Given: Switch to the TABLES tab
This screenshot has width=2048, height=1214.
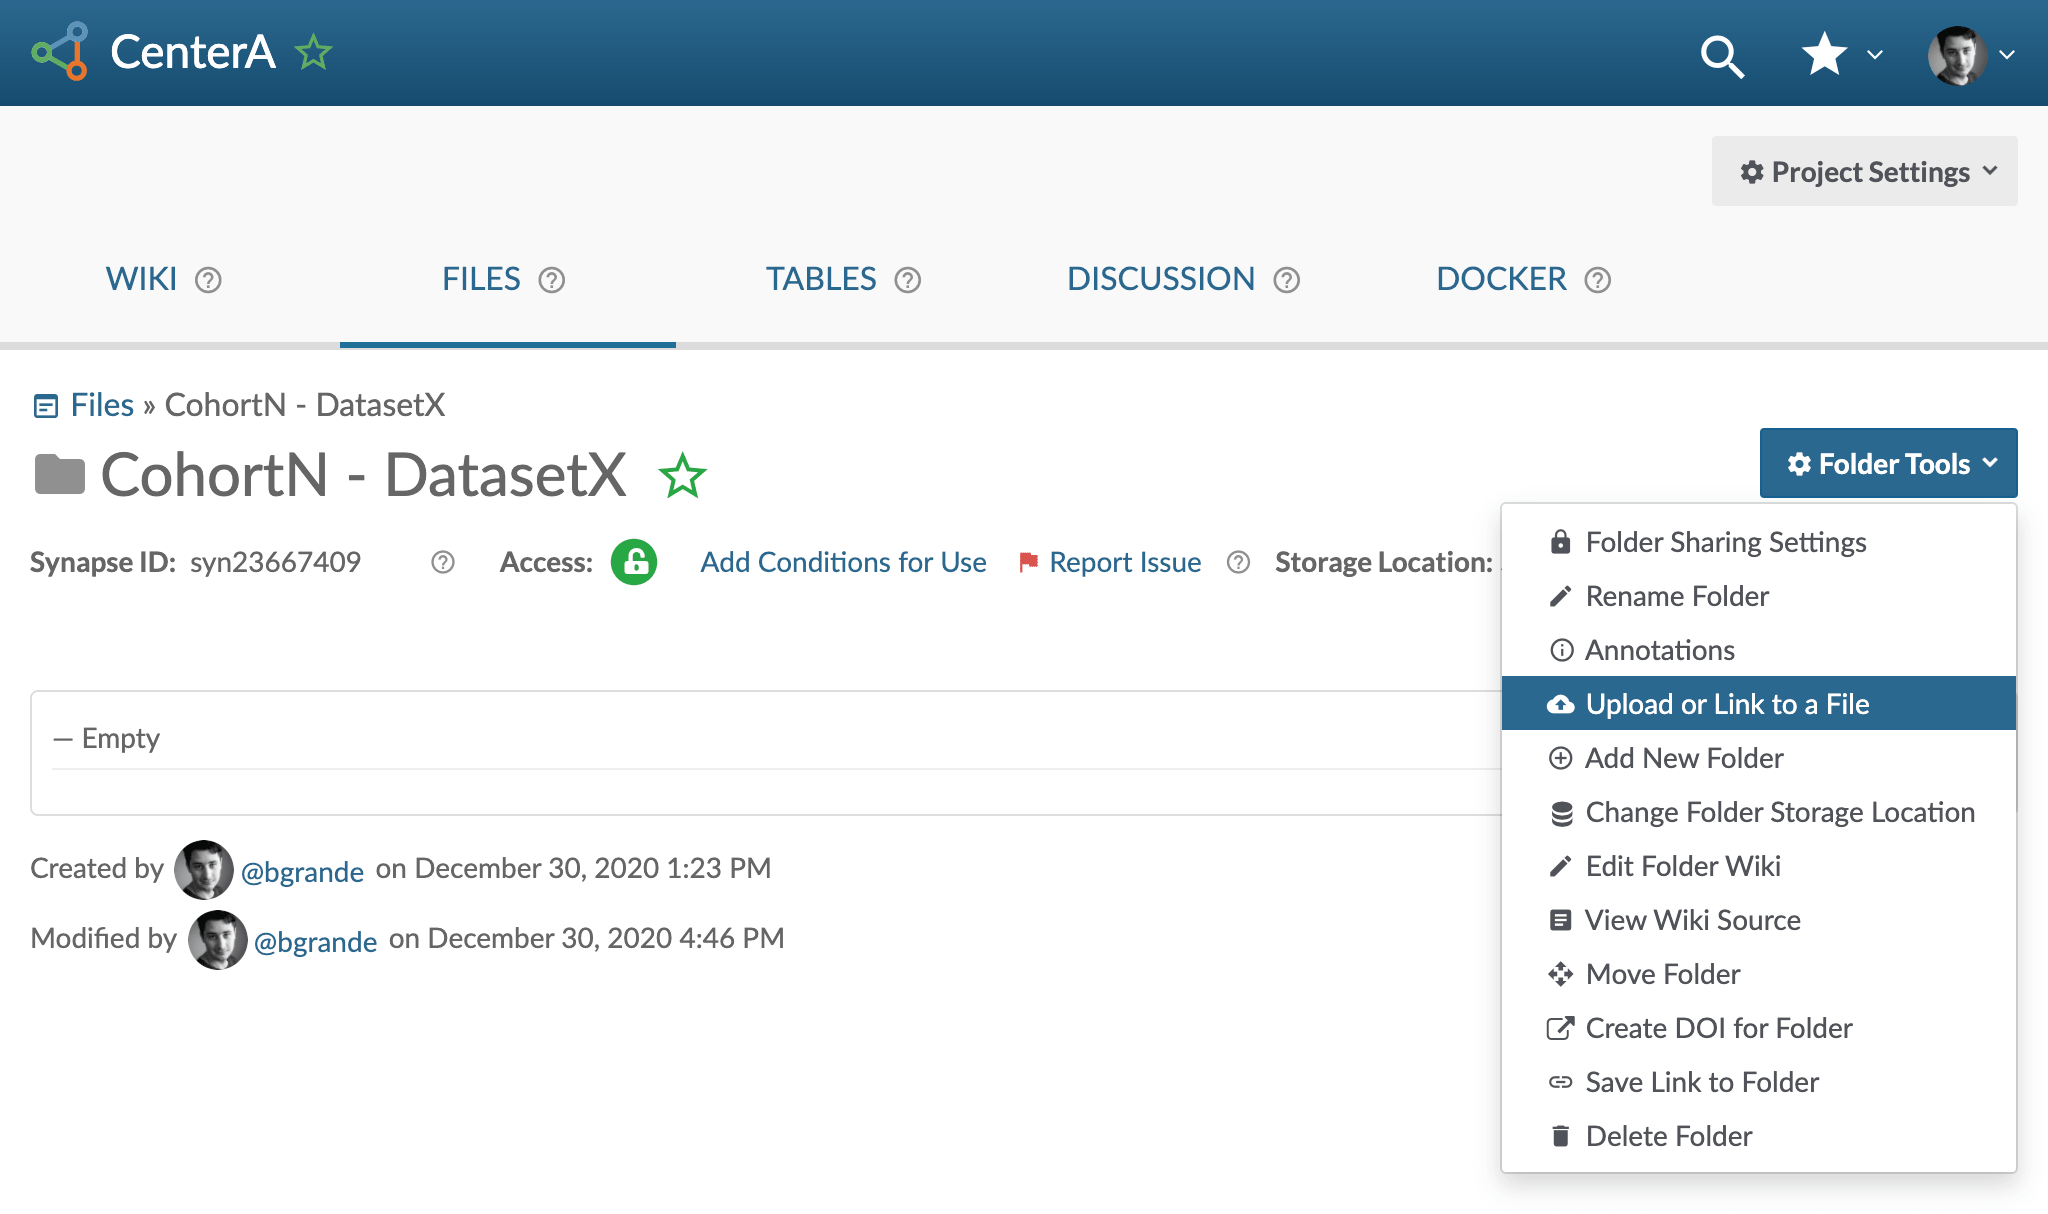Looking at the screenshot, I should 821,279.
